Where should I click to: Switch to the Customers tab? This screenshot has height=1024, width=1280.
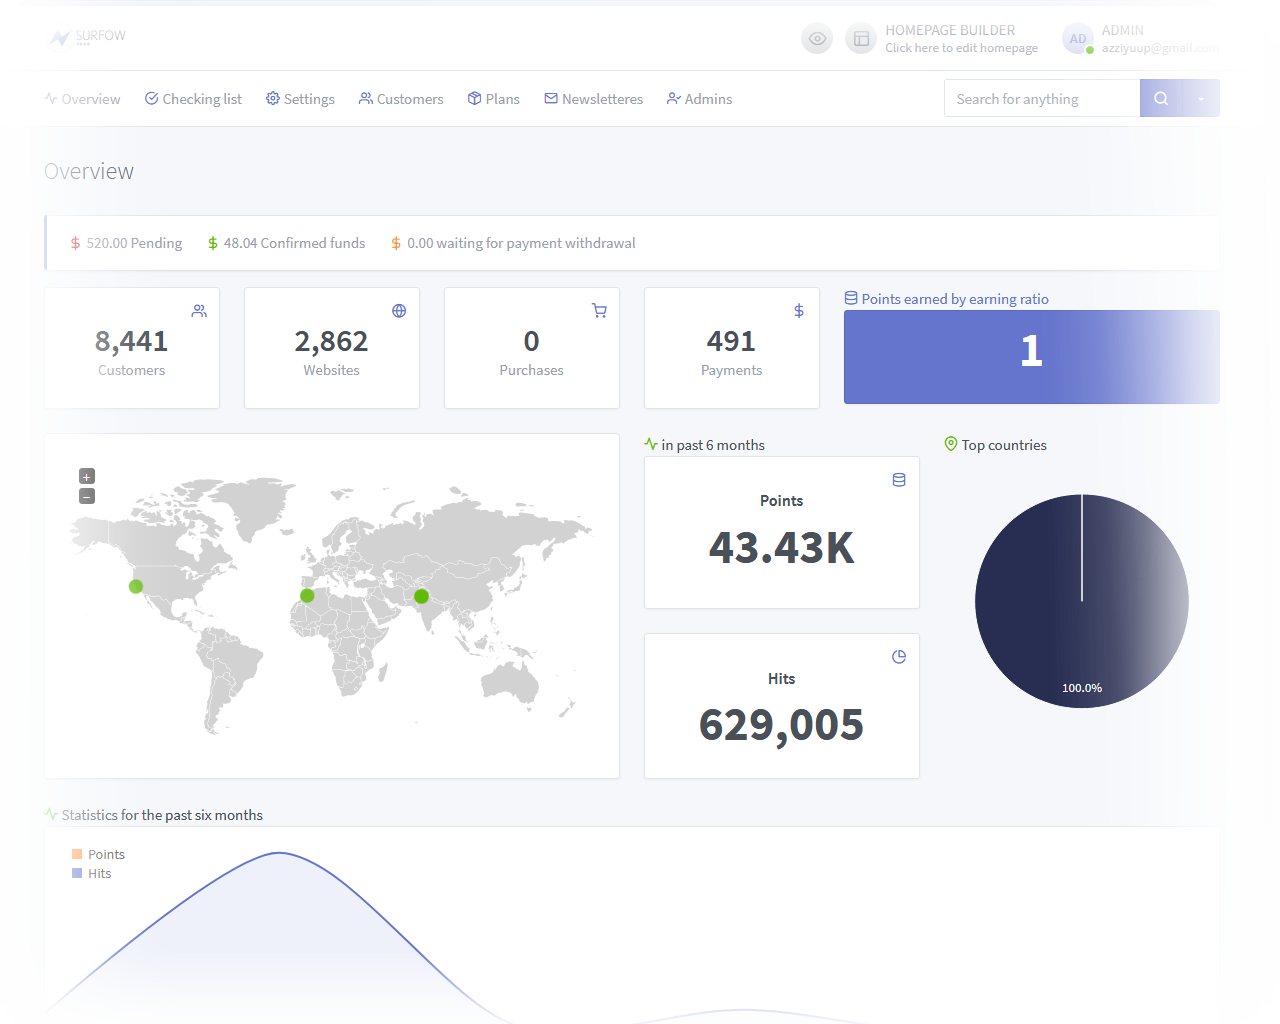coord(401,99)
